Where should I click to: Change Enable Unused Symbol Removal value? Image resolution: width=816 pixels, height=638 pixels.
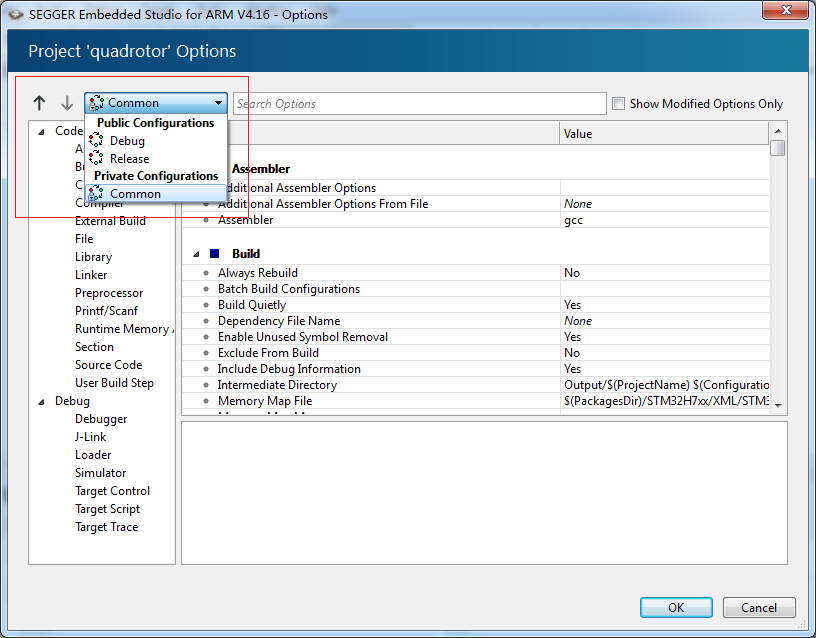[x=665, y=337]
